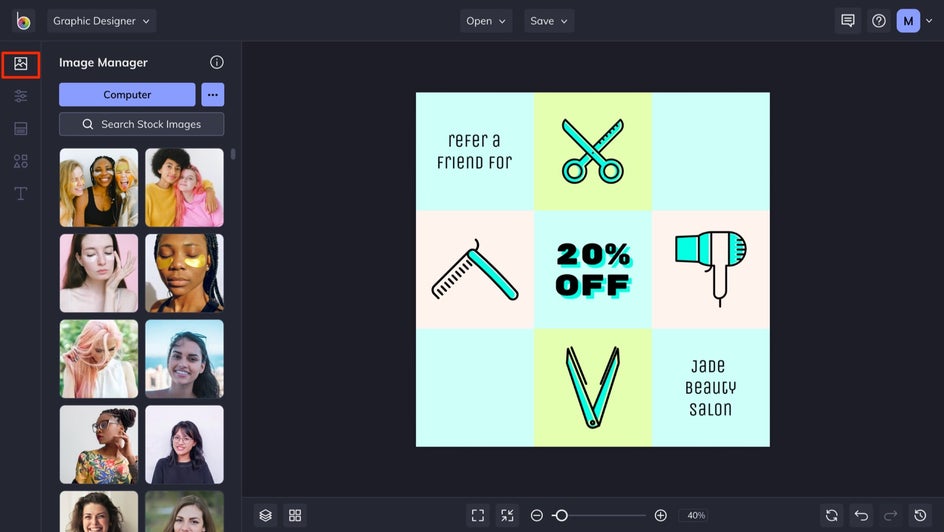
Task: Click the Computer upload button
Action: (x=127, y=94)
